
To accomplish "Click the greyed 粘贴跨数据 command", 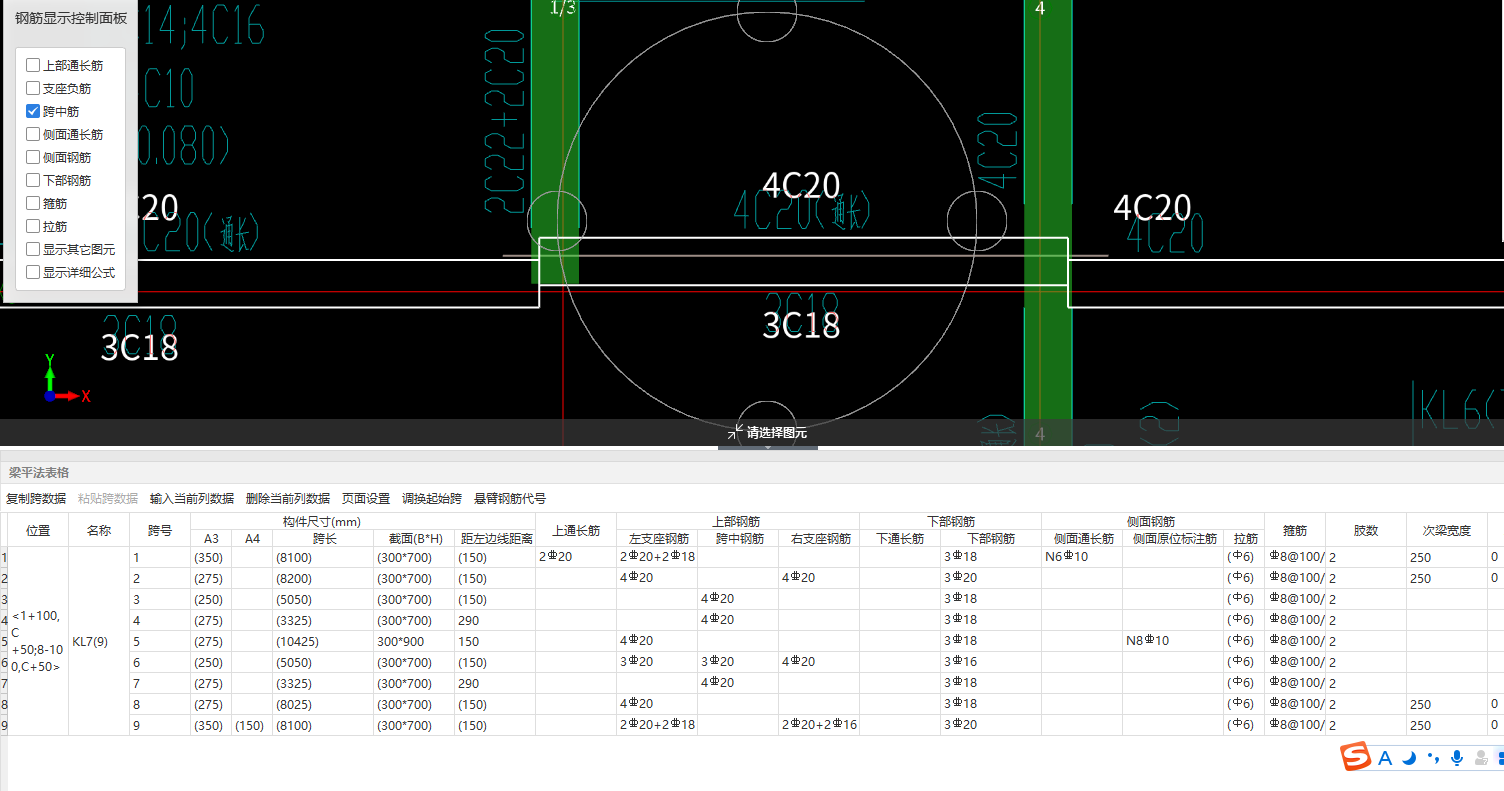I will coord(108,498).
